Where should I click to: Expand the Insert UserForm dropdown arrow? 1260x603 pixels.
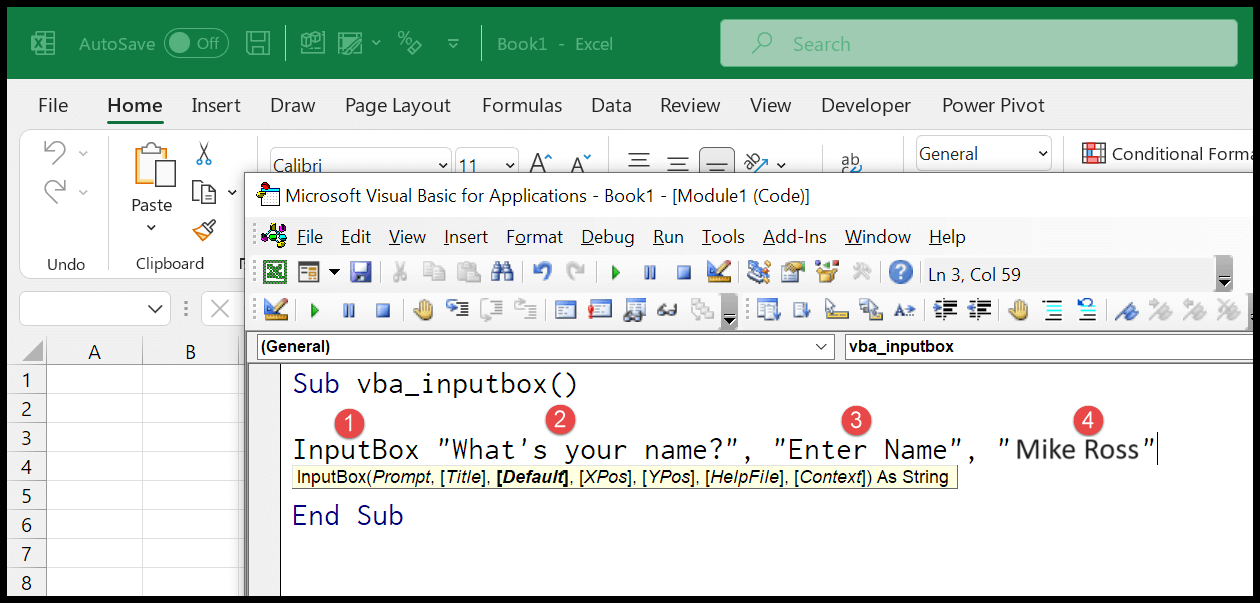point(333,272)
